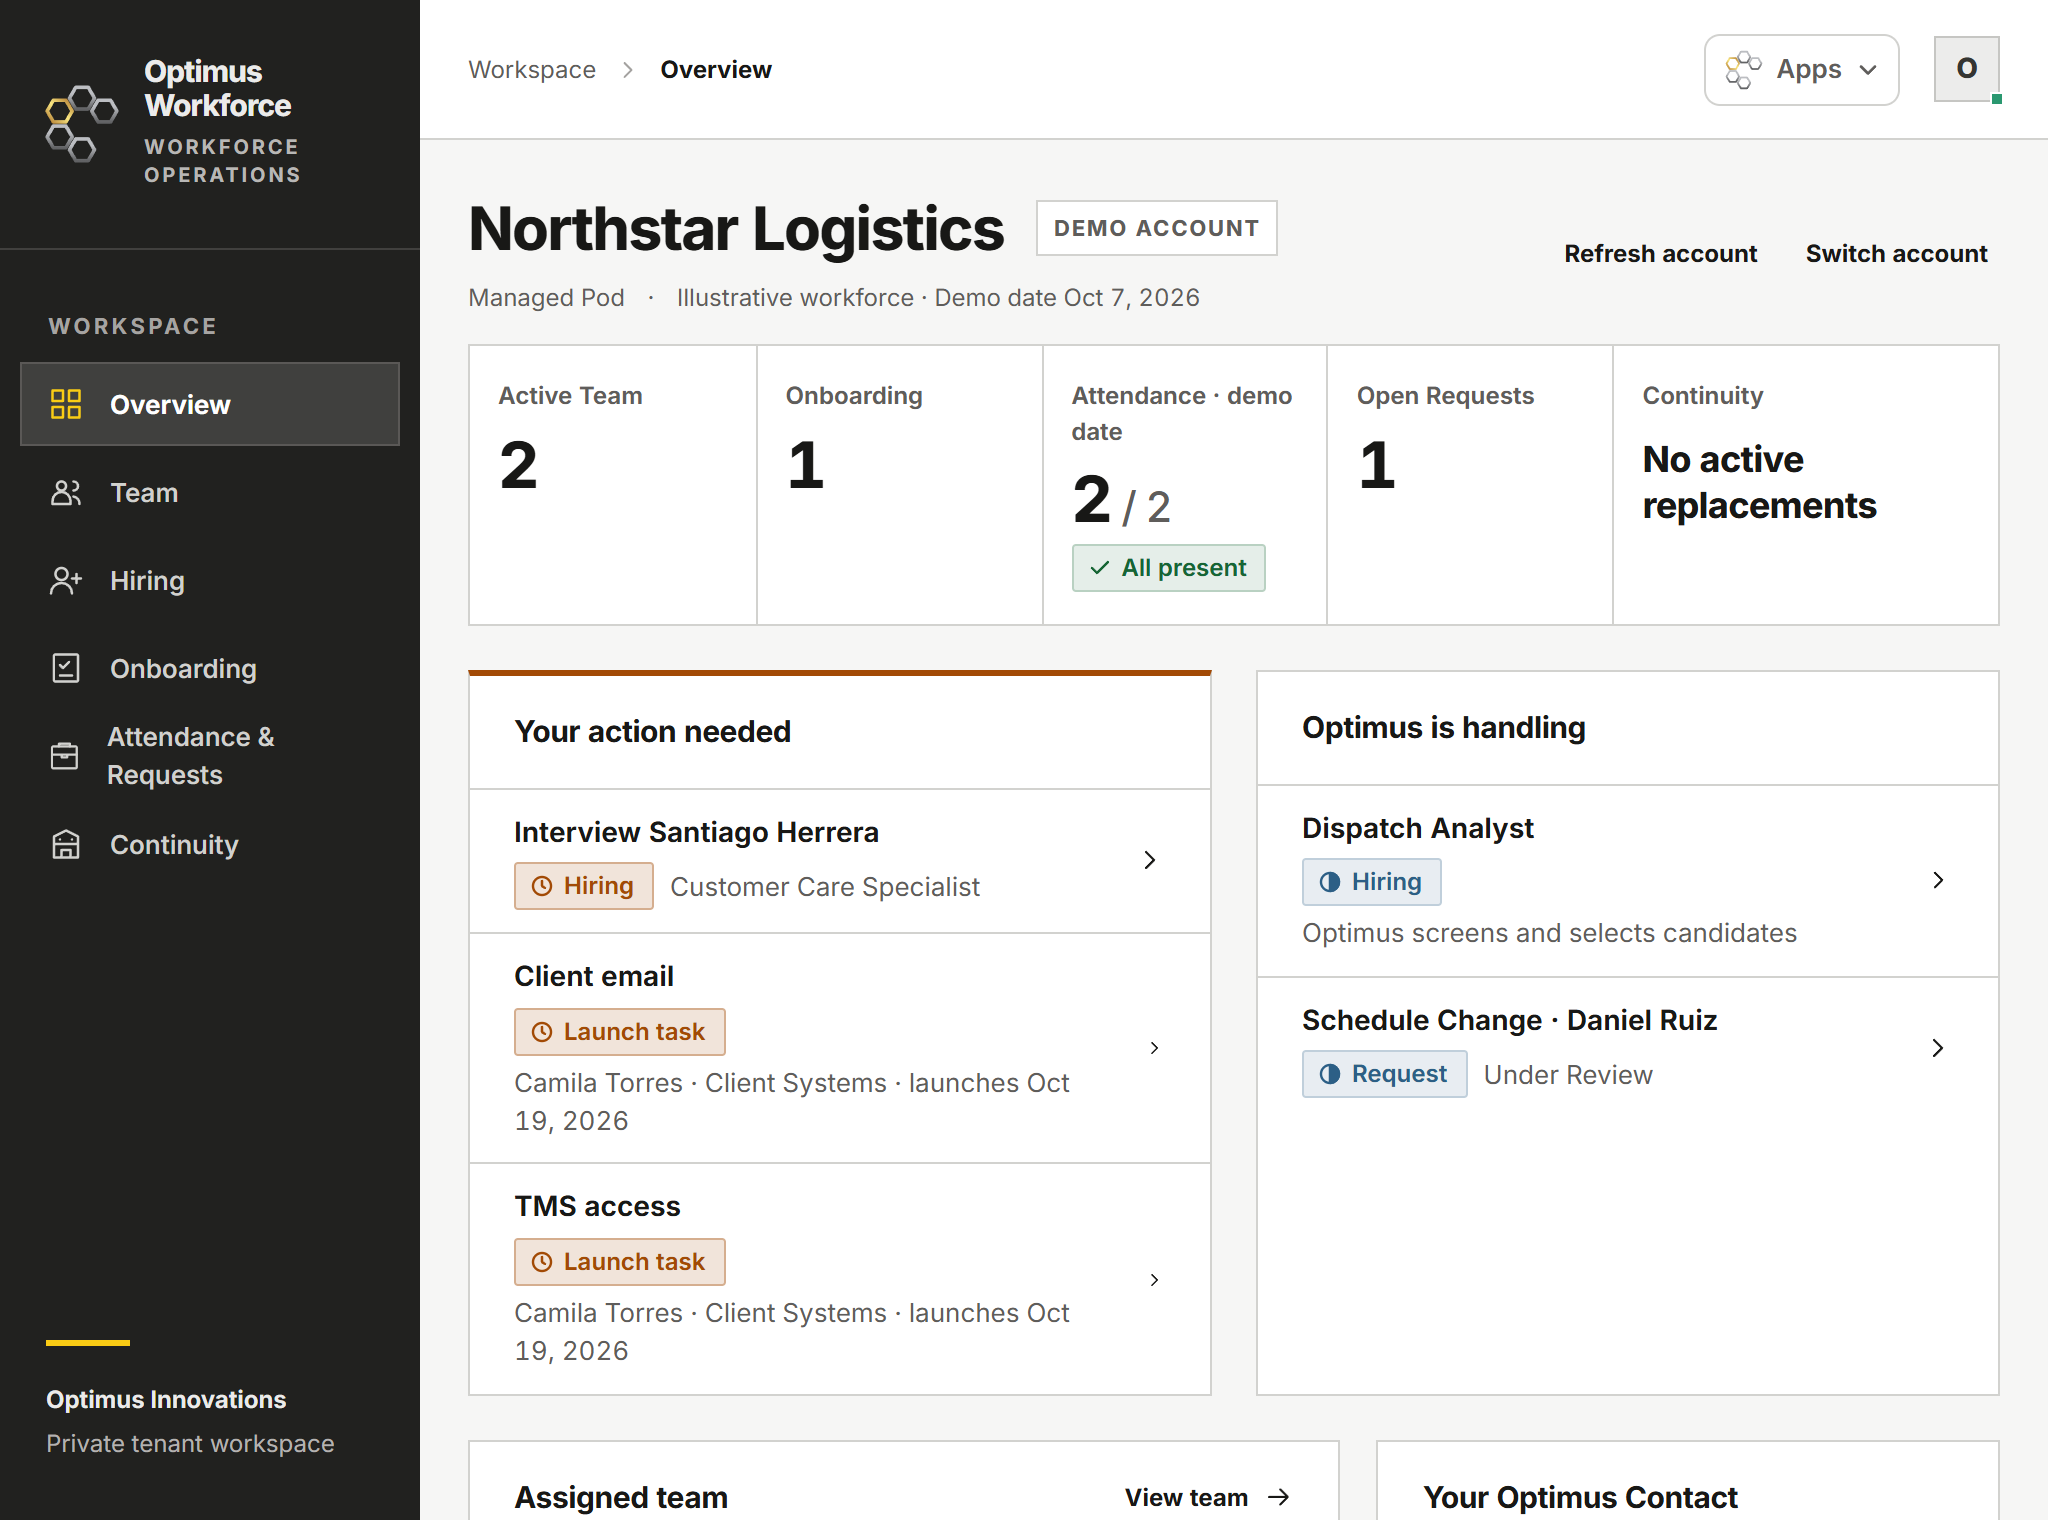Navigate to Continuity in the sidebar
Image resolution: width=2048 pixels, height=1520 pixels.
pyautogui.click(x=210, y=844)
